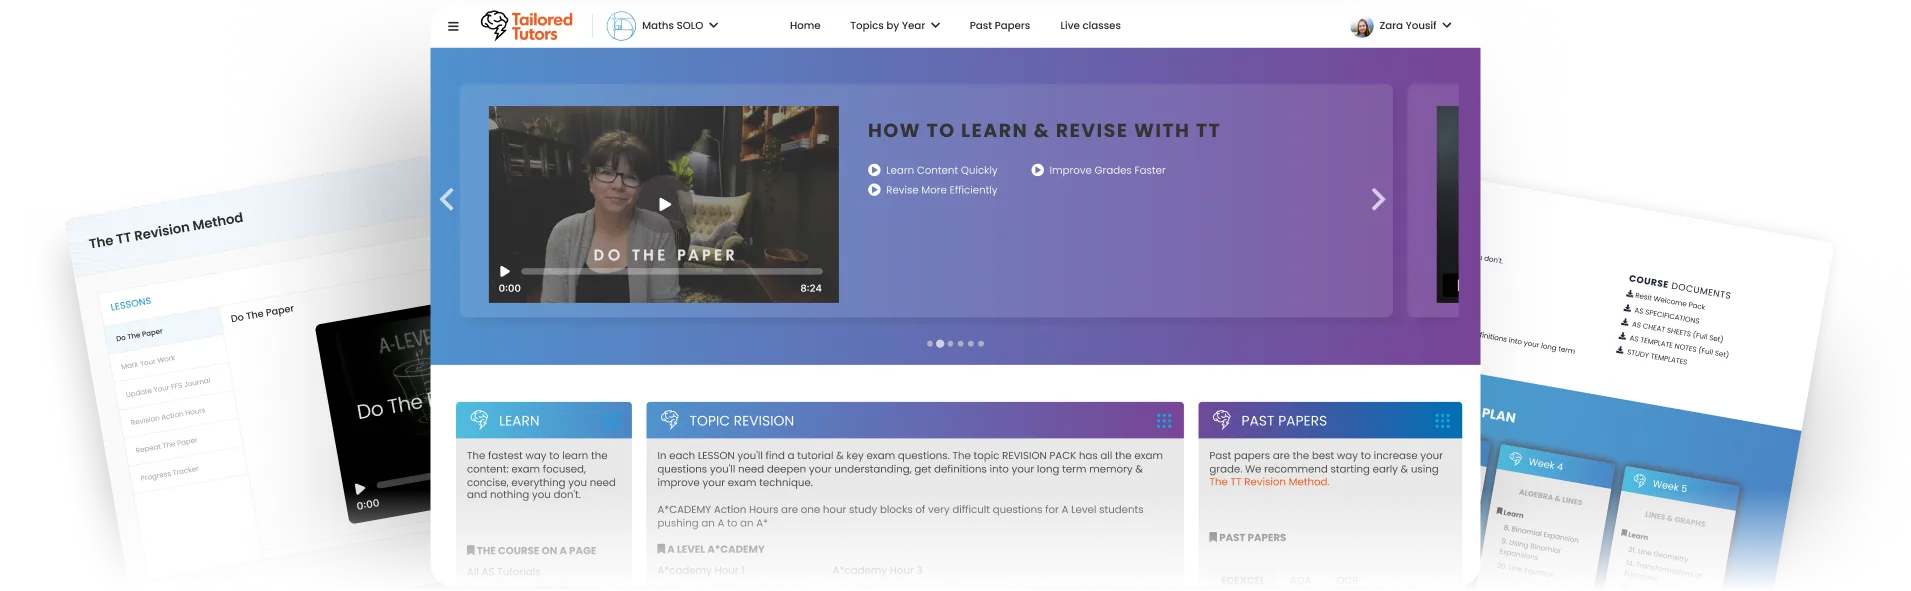The width and height of the screenshot is (1911, 591).
Task: Select the first carousel pagination dot
Action: pyautogui.click(x=930, y=344)
